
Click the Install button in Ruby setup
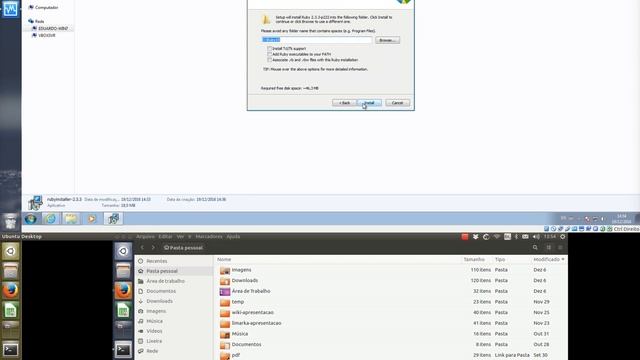[369, 103]
